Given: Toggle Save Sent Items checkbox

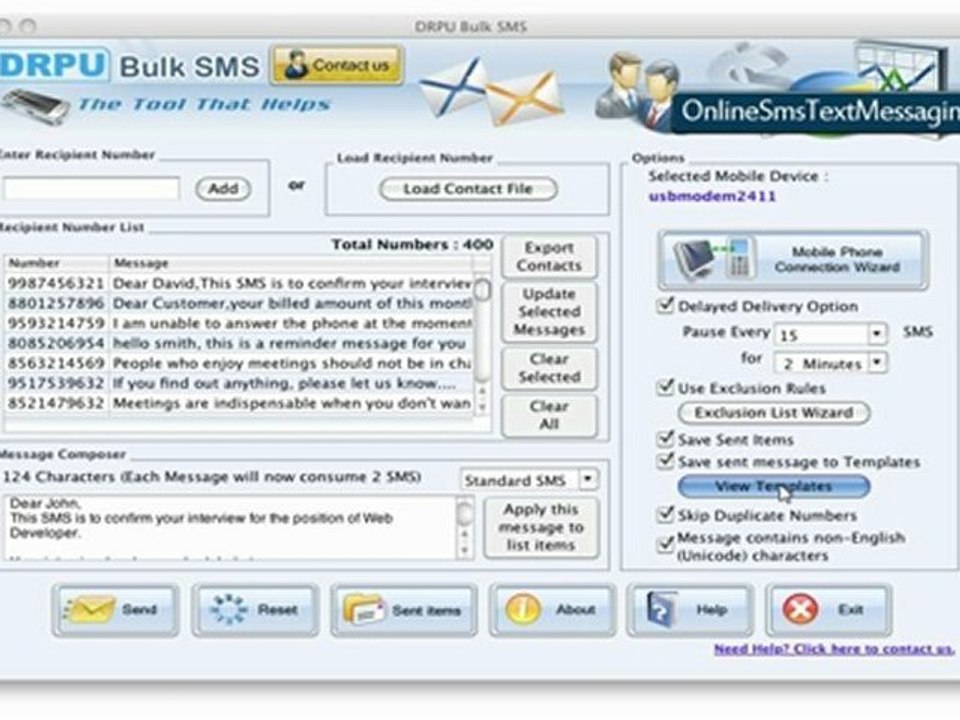Looking at the screenshot, I should point(665,438).
